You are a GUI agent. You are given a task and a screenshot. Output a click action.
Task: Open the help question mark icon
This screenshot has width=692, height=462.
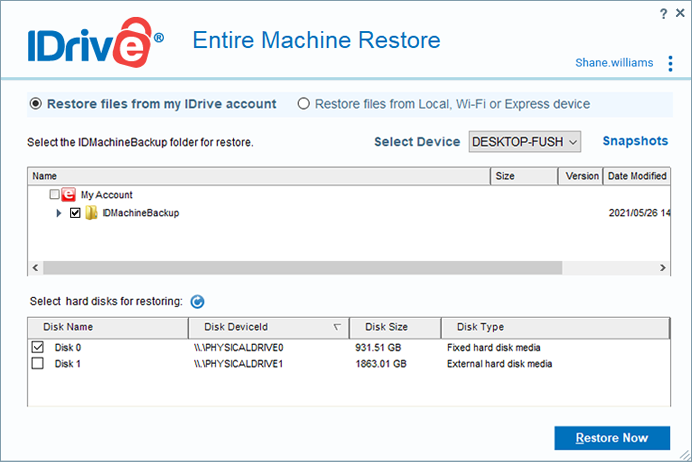click(x=663, y=14)
